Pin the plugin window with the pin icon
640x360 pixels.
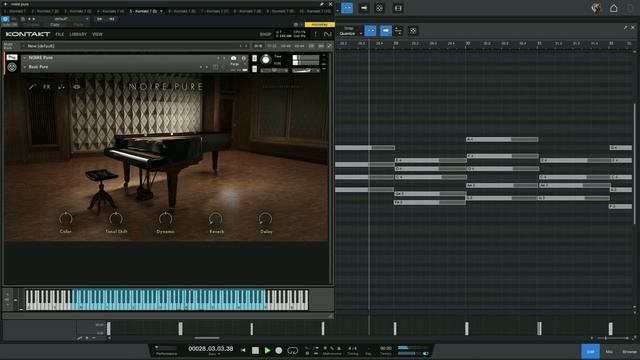pos(322,4)
